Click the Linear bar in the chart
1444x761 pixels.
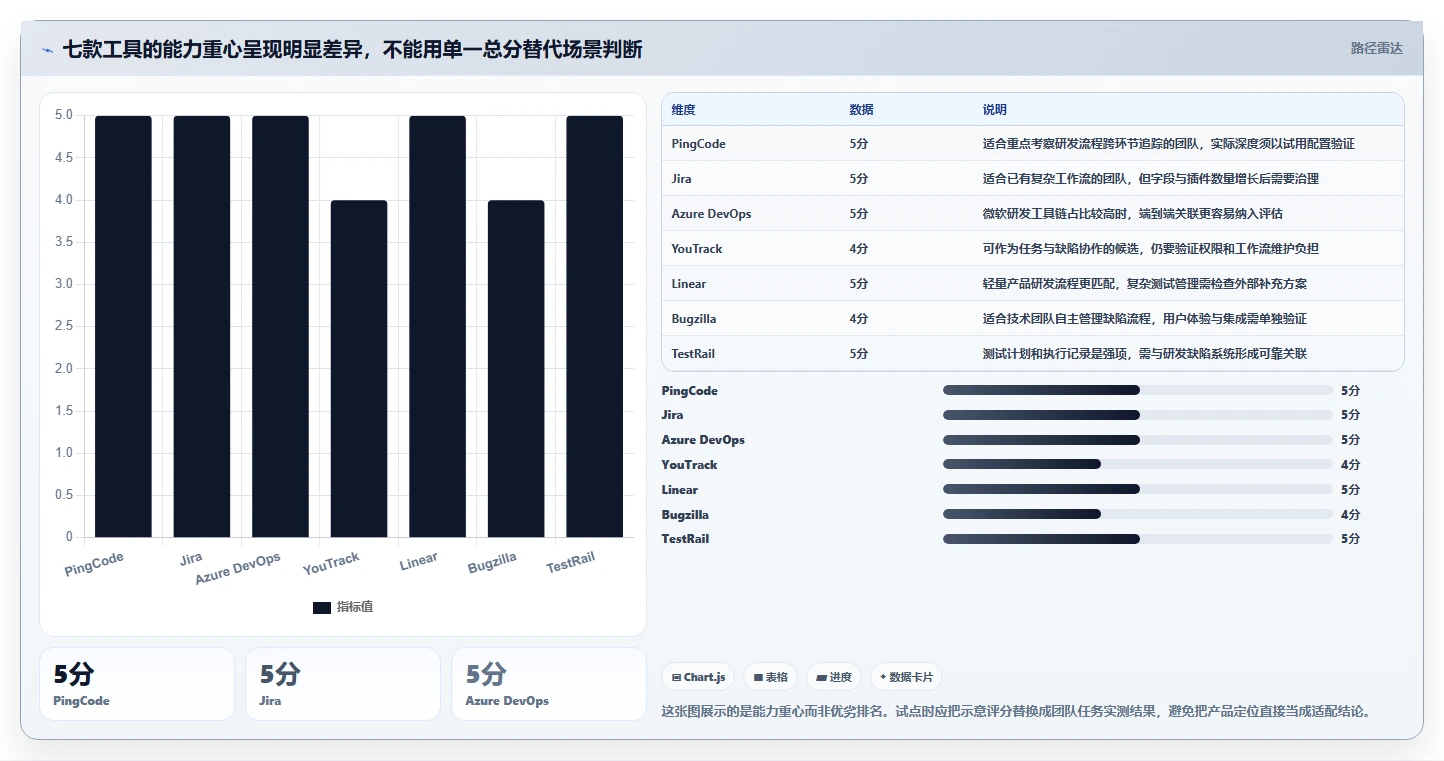437,327
